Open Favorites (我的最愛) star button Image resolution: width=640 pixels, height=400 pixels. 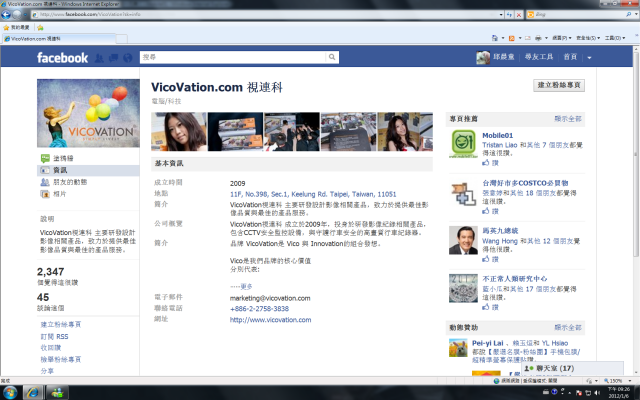click(x=16, y=27)
